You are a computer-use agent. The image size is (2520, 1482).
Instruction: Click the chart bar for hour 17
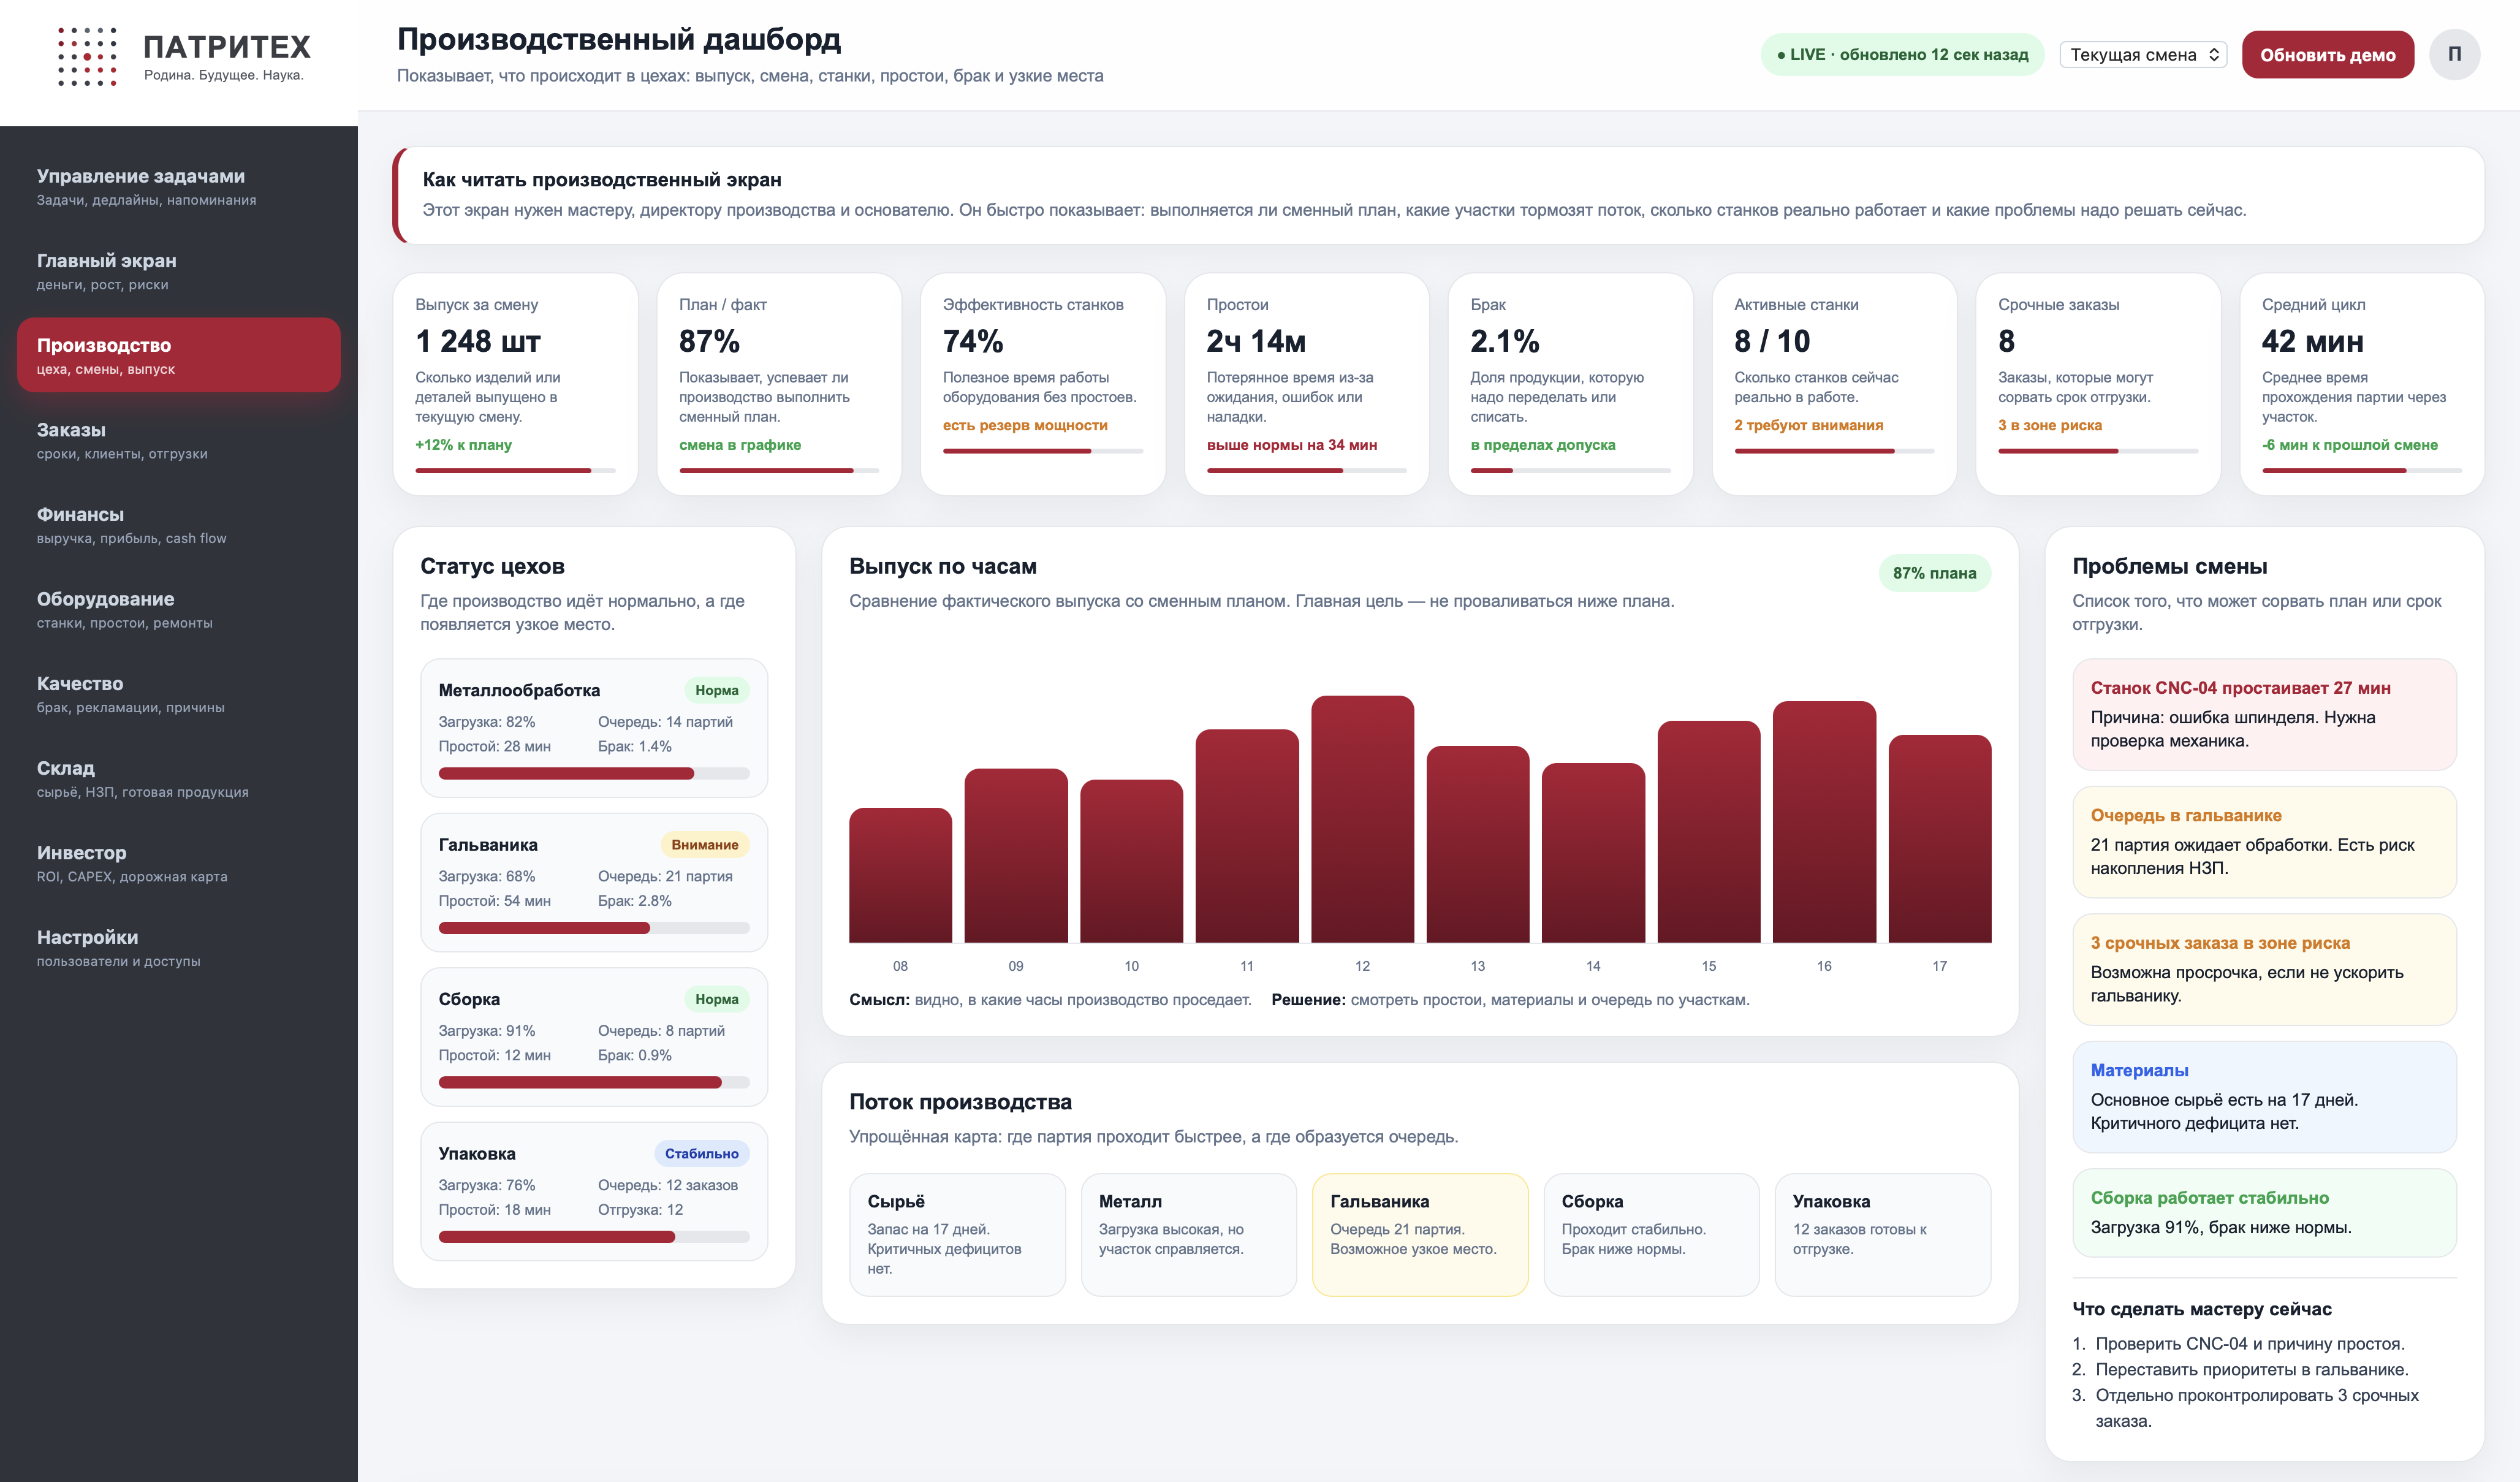(1939, 839)
